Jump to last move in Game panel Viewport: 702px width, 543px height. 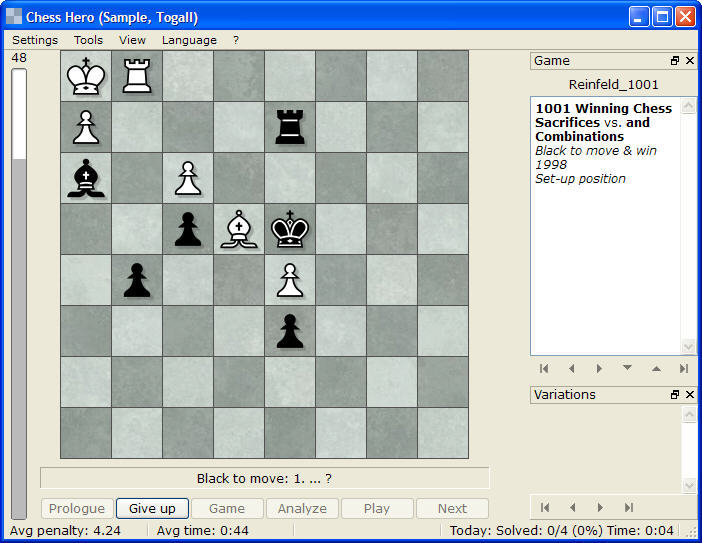684,368
